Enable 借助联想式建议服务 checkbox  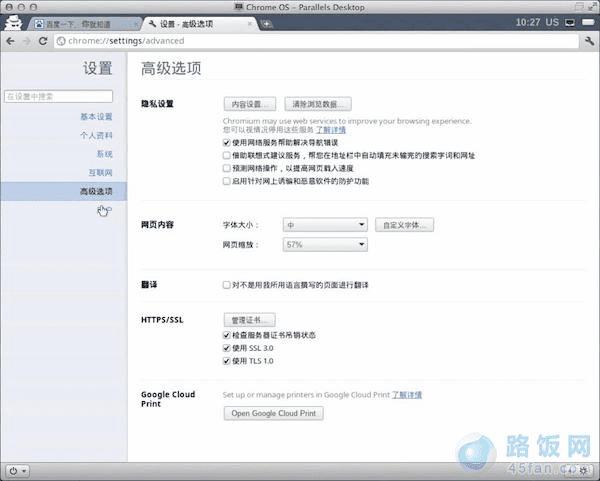click(x=227, y=155)
